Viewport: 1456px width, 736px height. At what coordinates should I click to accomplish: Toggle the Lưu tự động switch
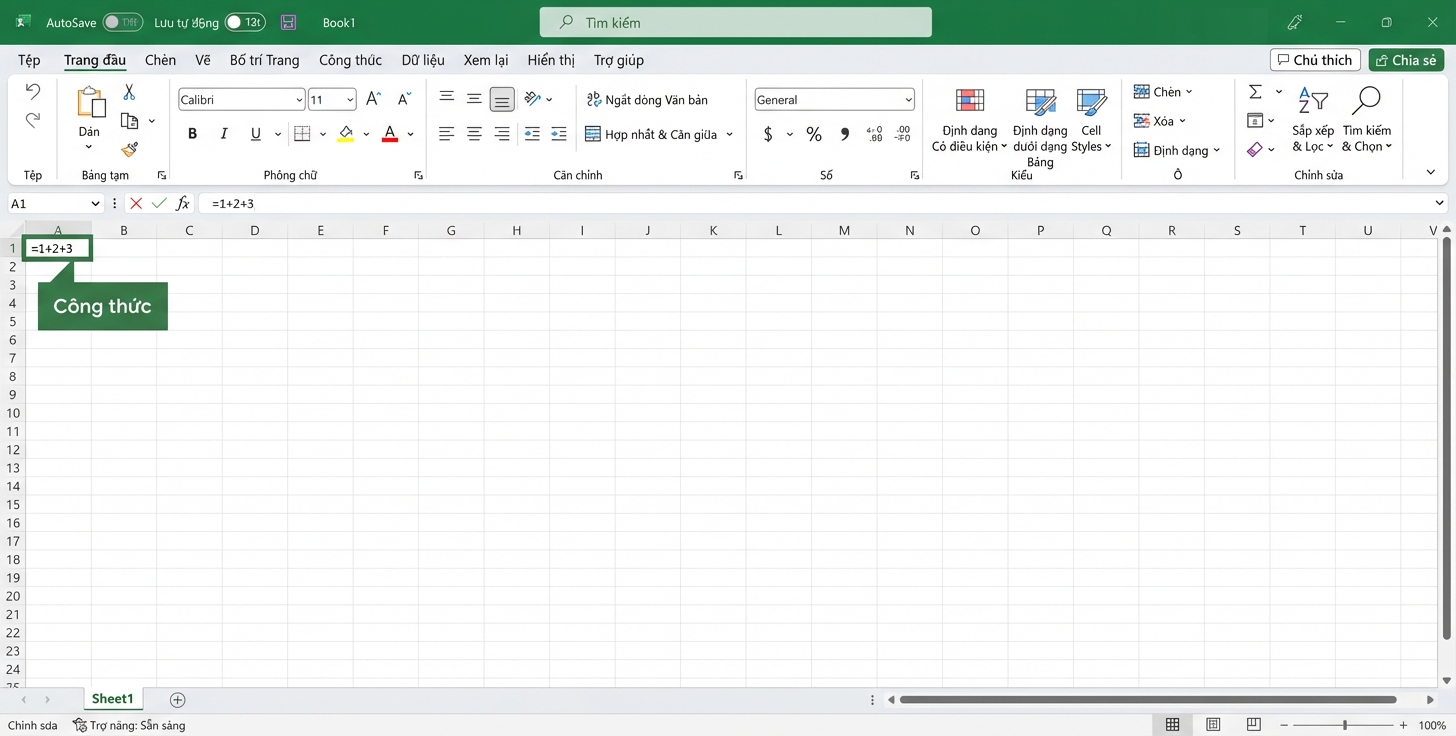click(x=245, y=22)
